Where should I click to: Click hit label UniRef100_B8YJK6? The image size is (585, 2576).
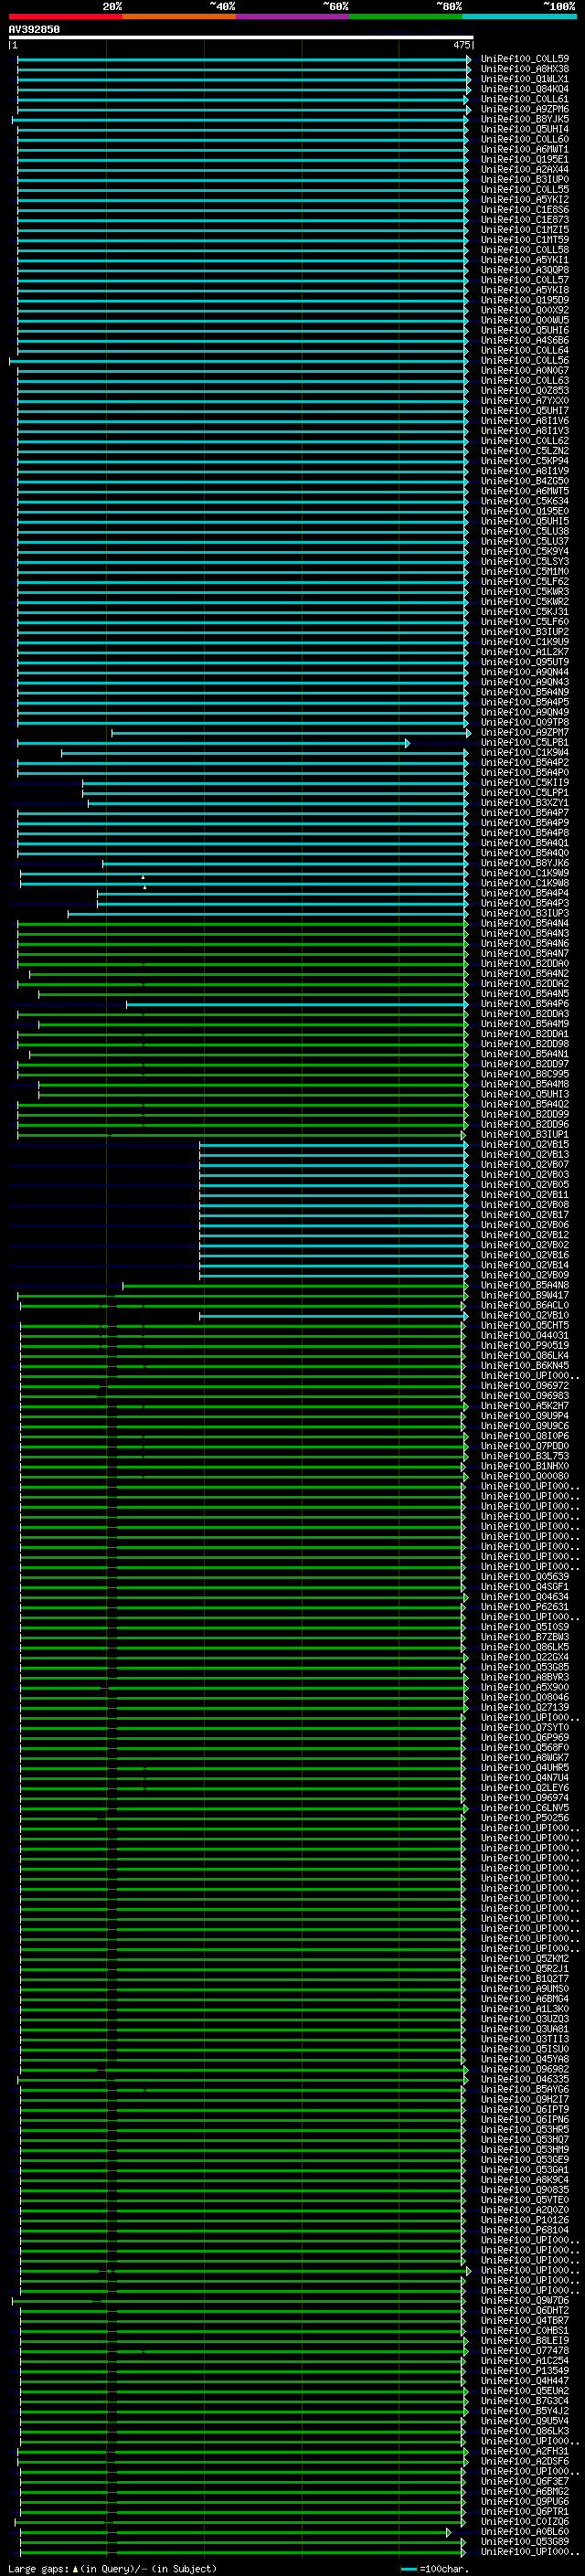click(x=525, y=863)
